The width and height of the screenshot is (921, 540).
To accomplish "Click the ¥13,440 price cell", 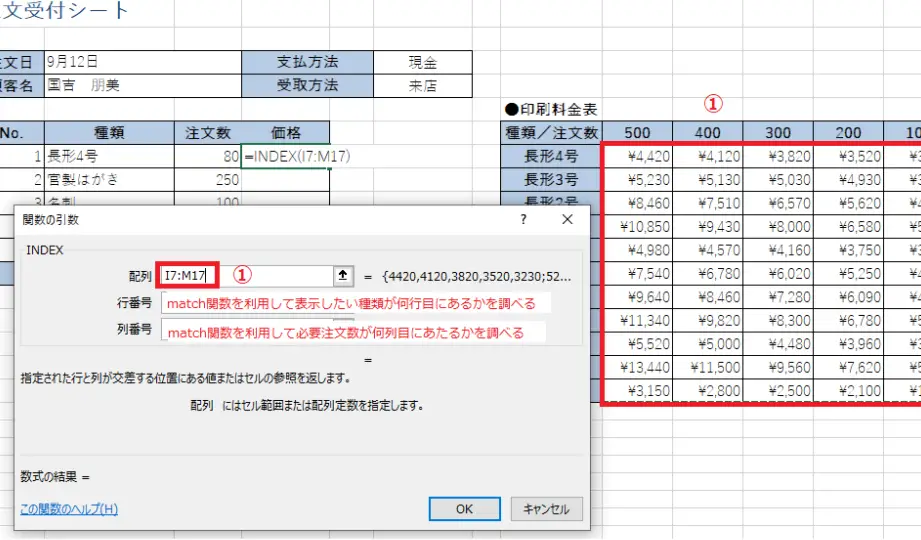I will (636, 367).
